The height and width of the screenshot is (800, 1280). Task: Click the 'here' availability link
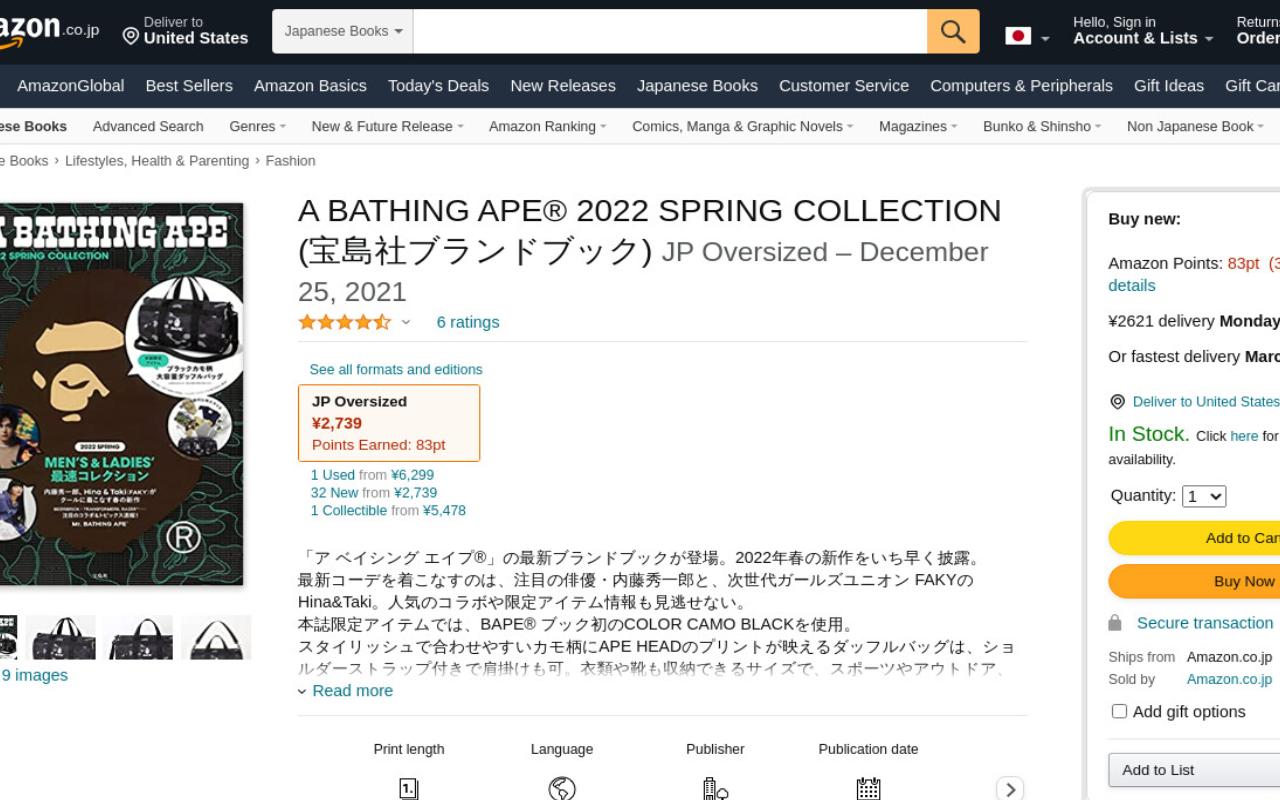pyautogui.click(x=1244, y=436)
